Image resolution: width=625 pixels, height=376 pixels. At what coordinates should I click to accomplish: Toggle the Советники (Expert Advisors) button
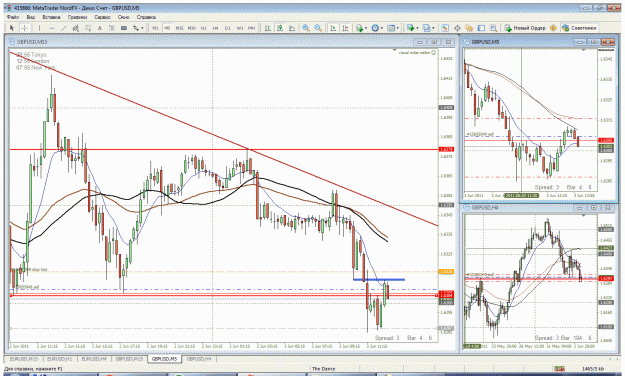click(580, 28)
